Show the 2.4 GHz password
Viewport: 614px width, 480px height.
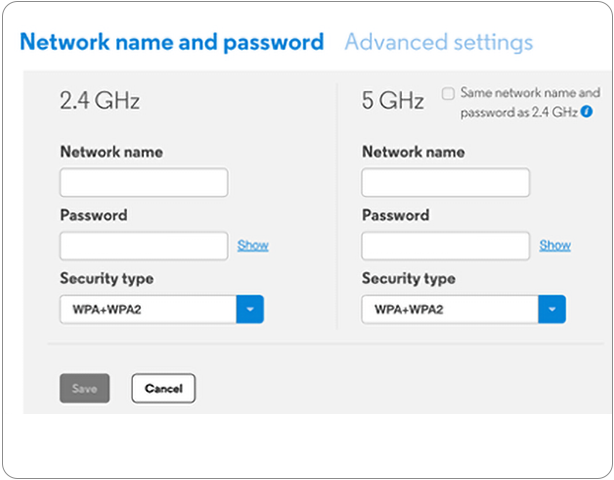(253, 245)
